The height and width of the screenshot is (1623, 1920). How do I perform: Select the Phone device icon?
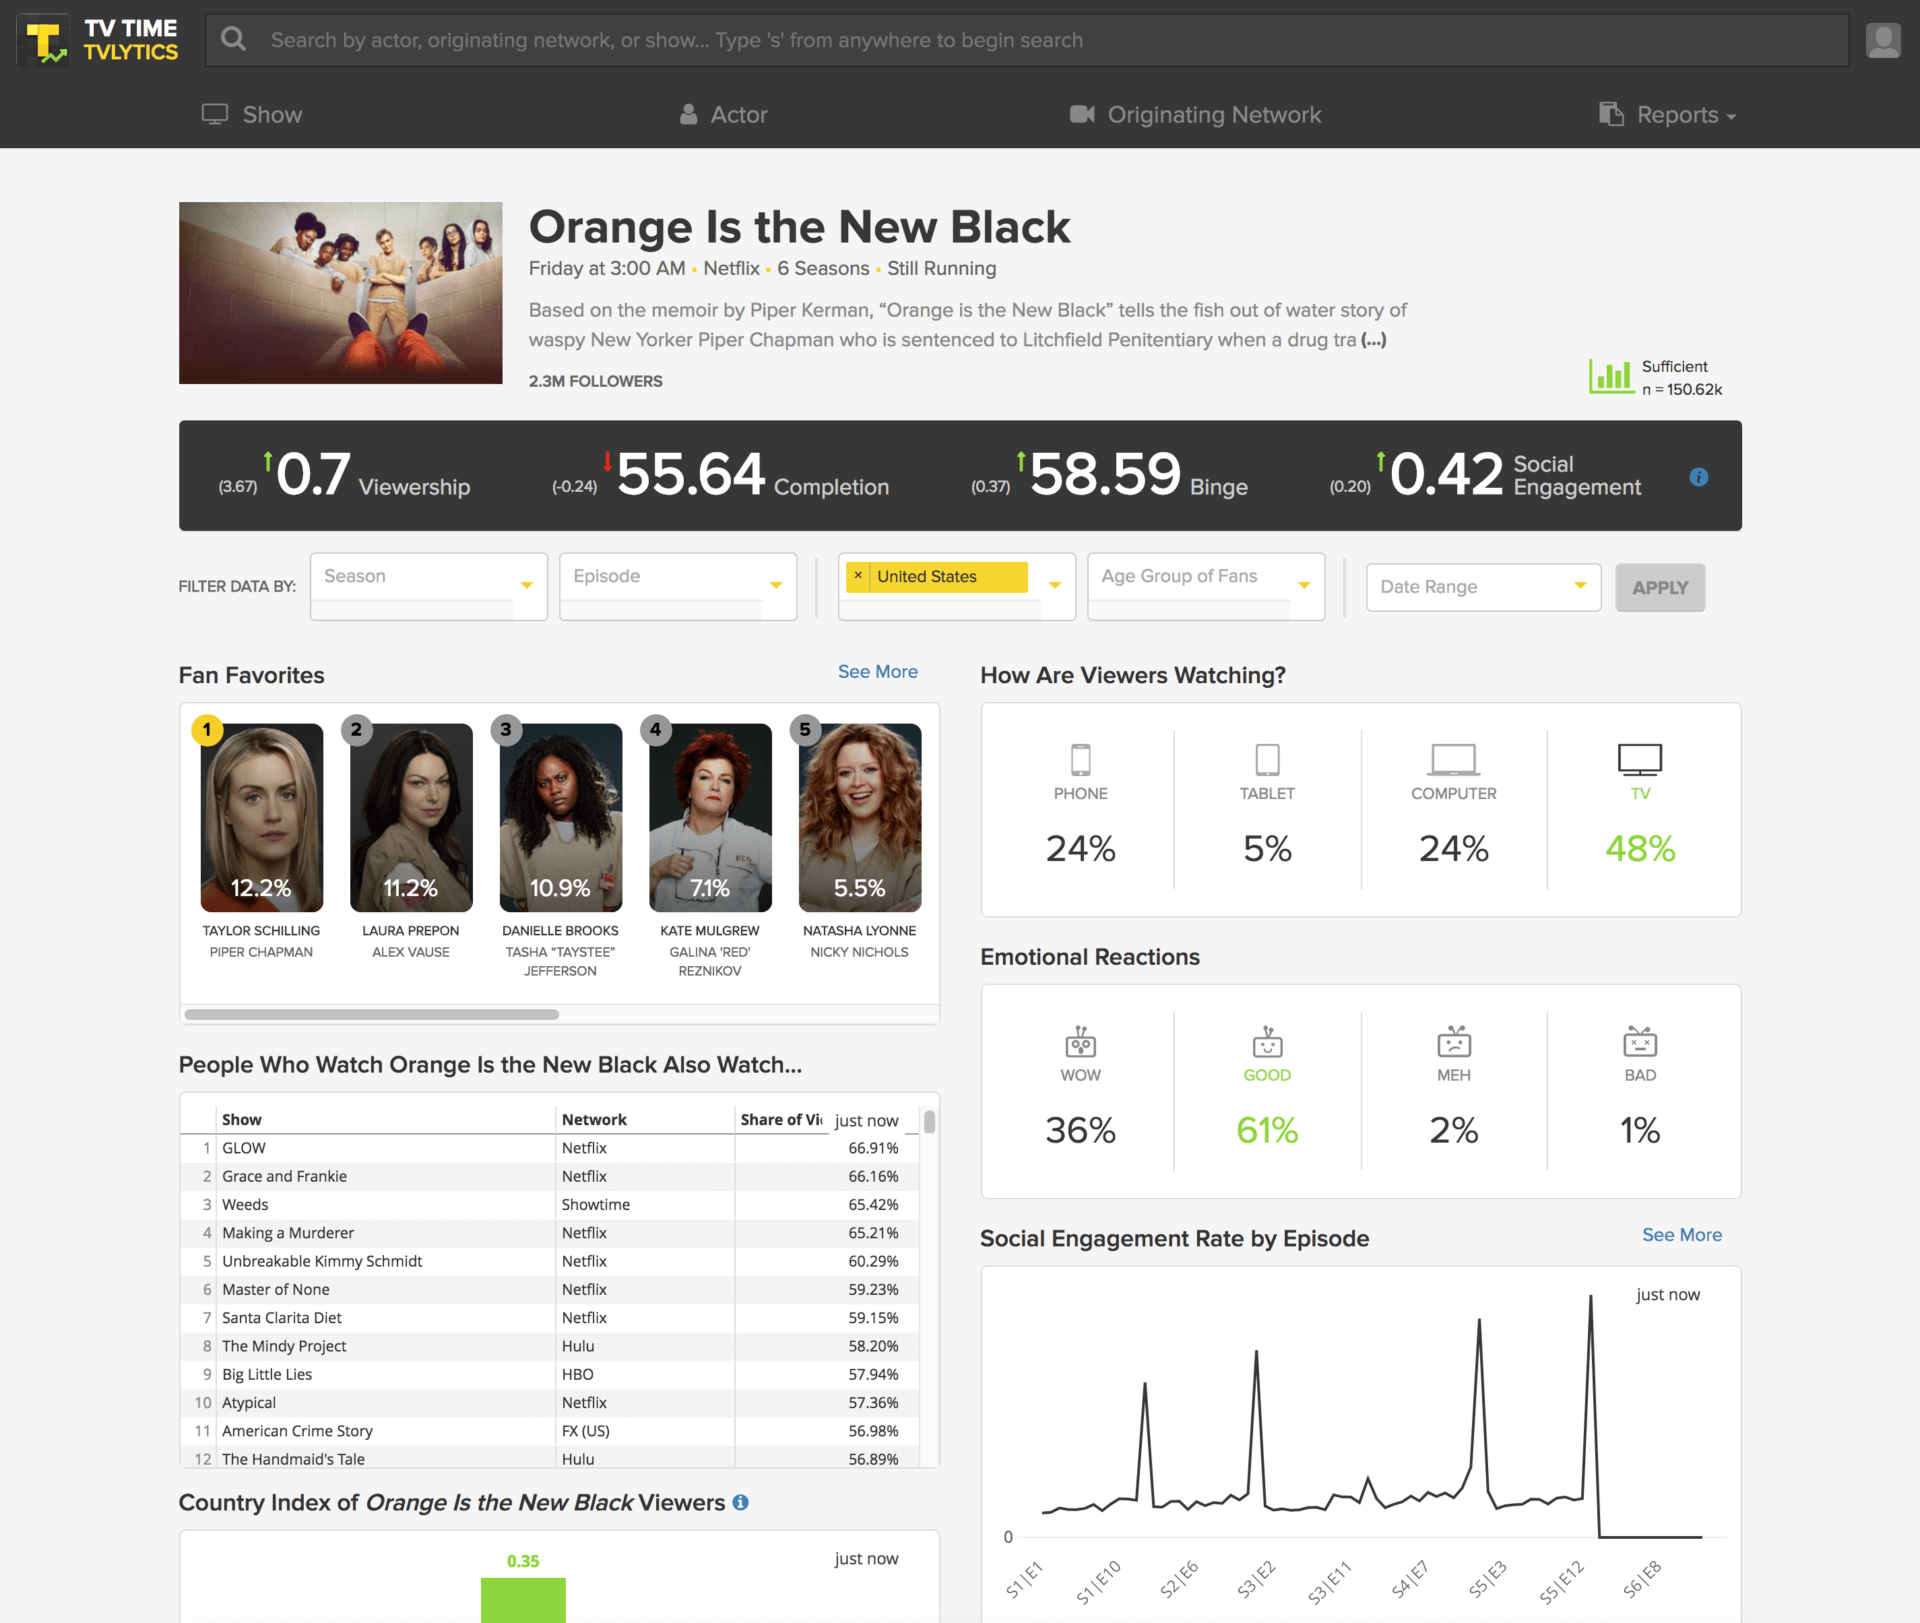pos(1080,760)
